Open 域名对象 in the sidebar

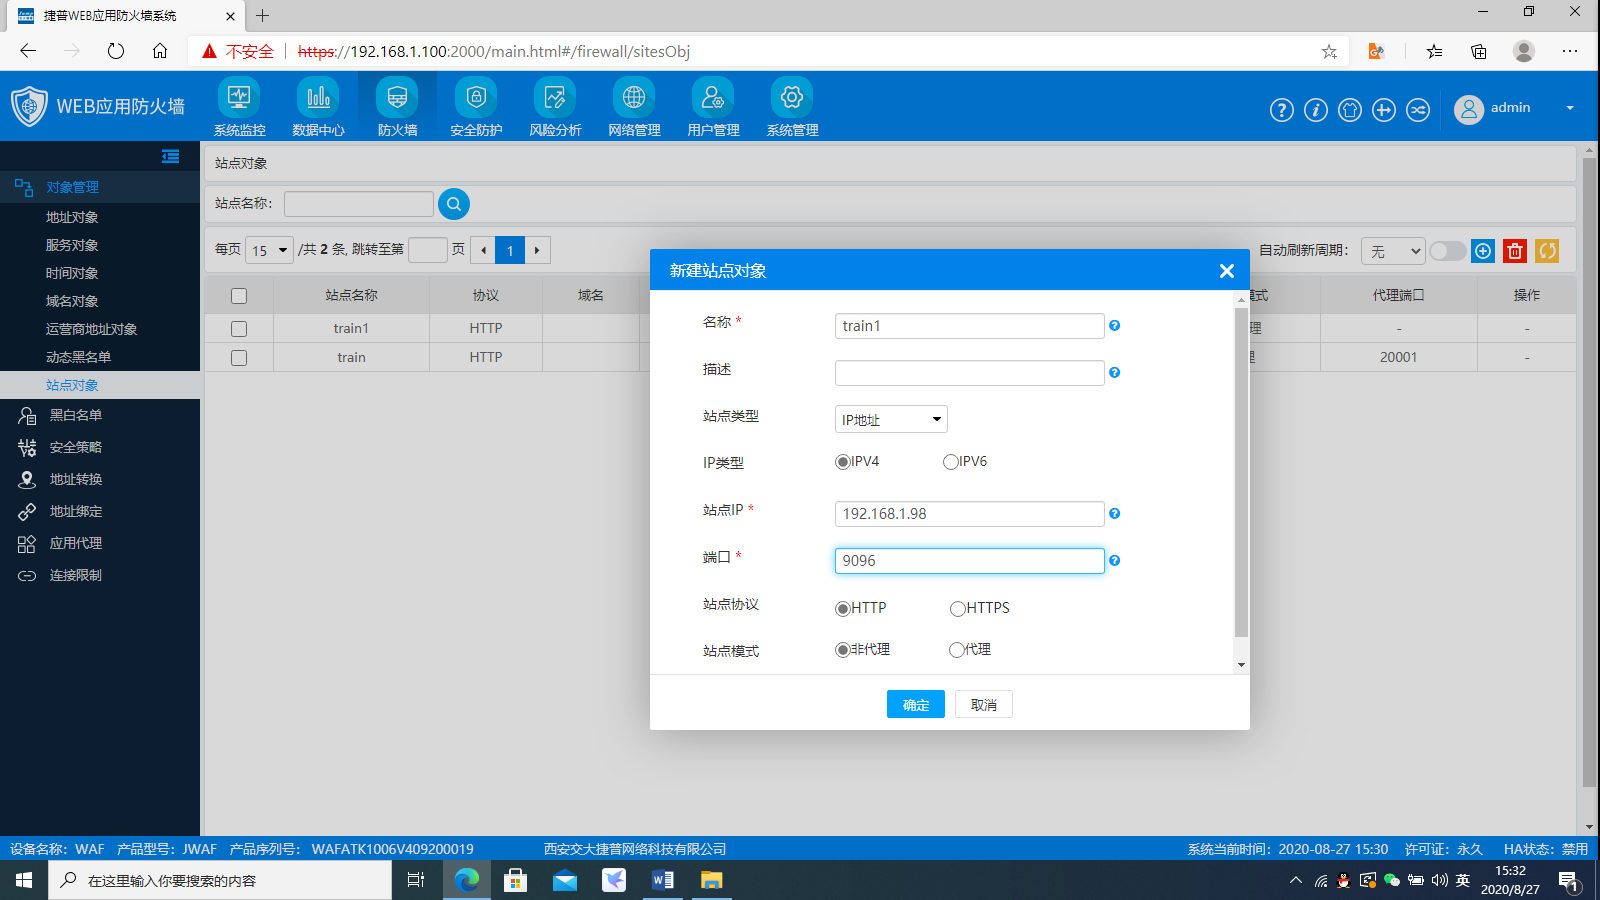tap(72, 301)
